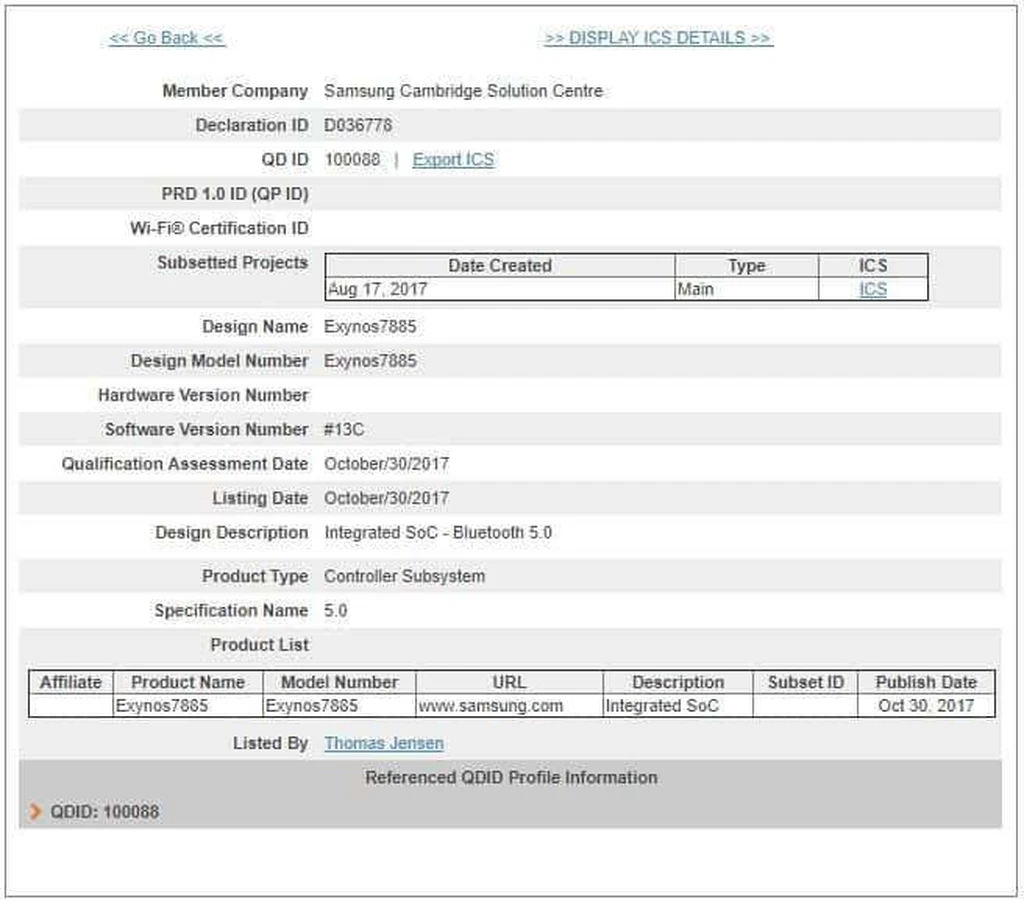Click Wi-Fi Certification ID label
Viewport: 1024px width, 902px height.
coord(219,229)
